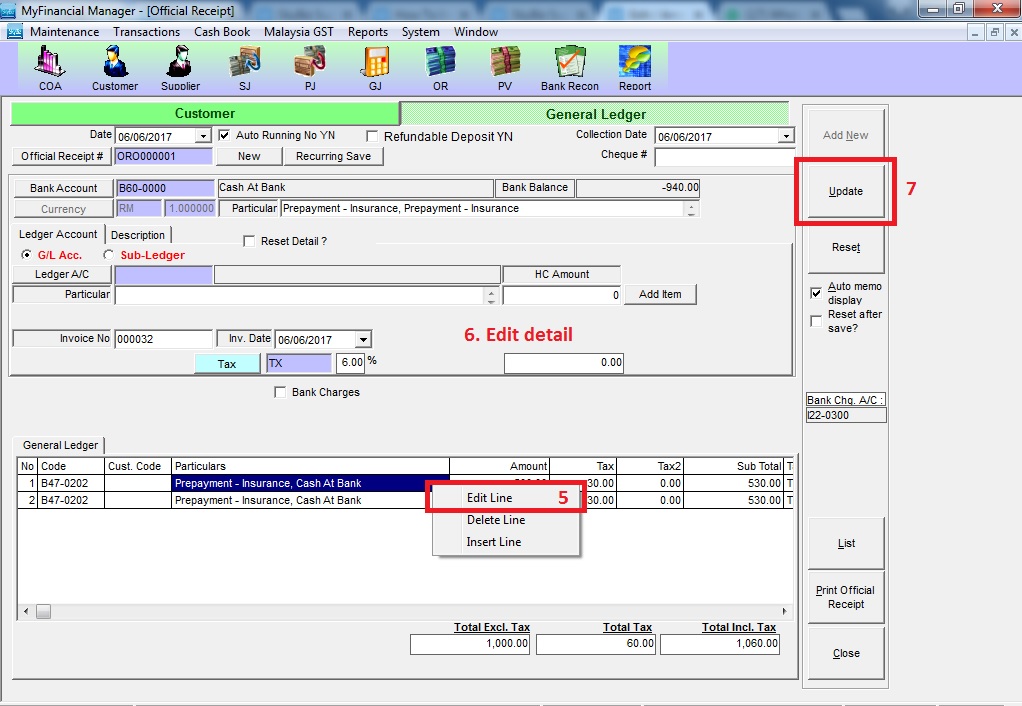Click the Customer toolbar icon

click(115, 66)
